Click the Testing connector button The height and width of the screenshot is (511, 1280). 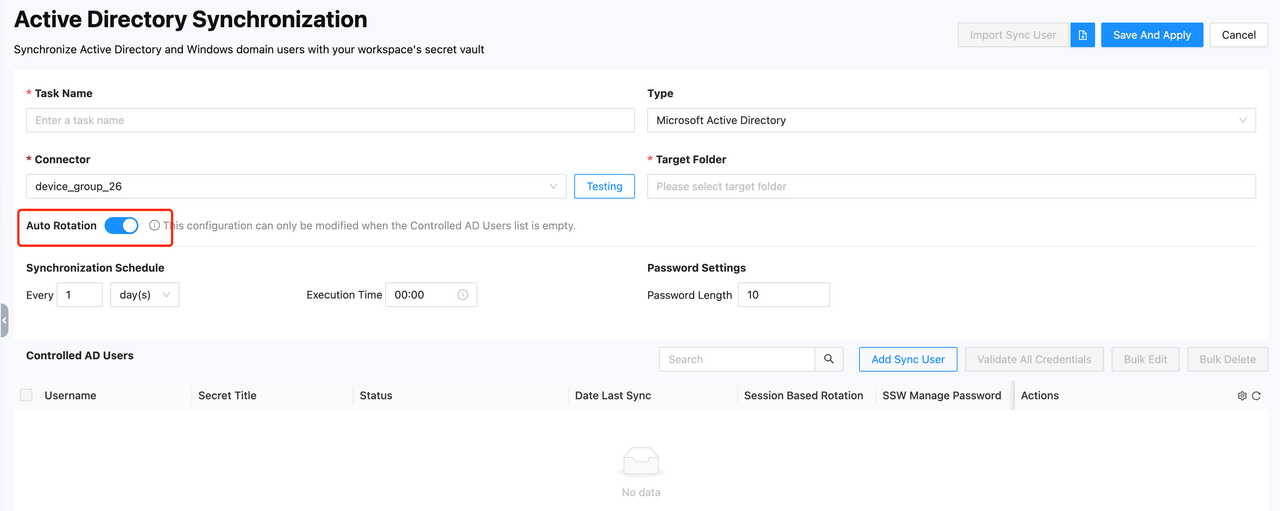point(604,186)
